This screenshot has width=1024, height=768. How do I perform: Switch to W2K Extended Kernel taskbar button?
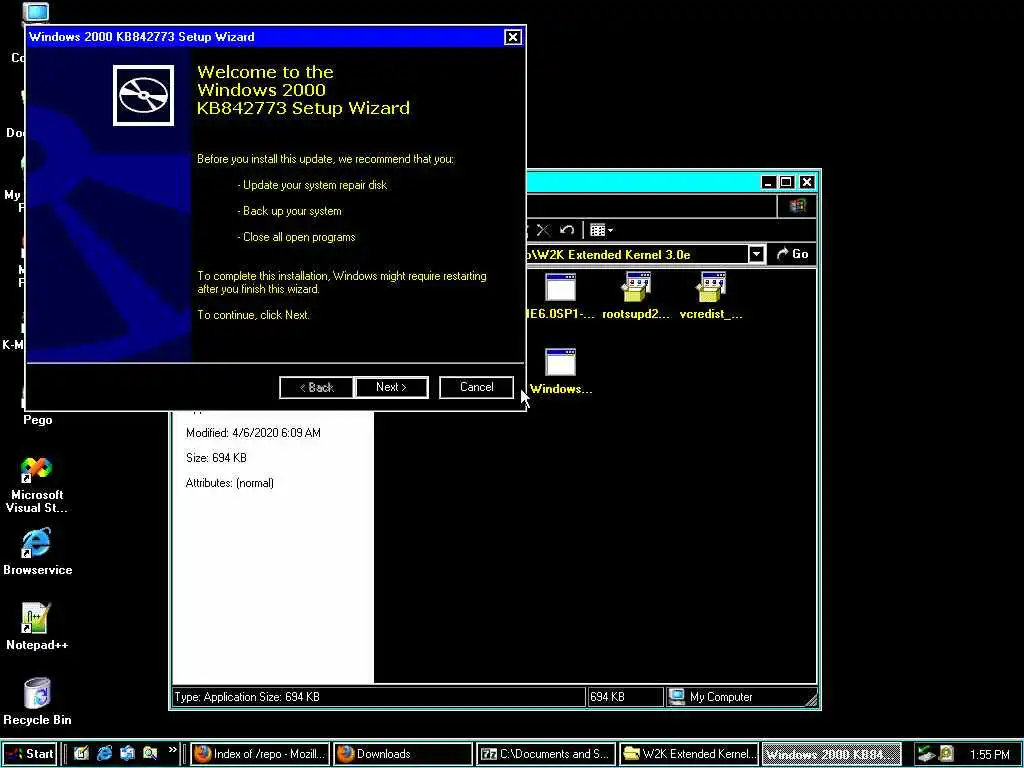coord(689,754)
